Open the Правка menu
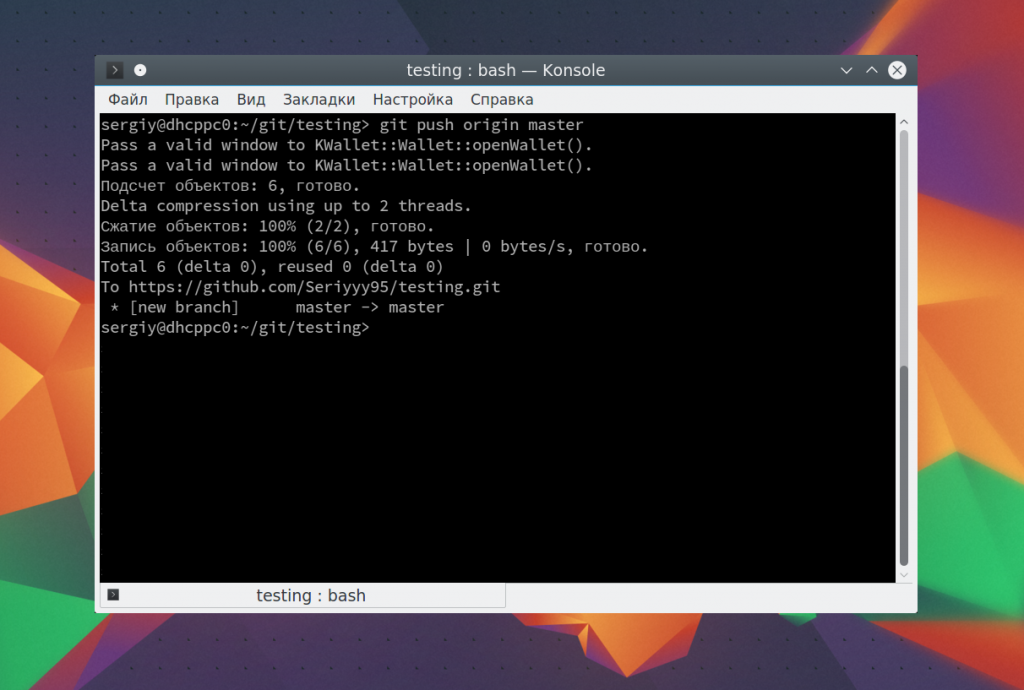This screenshot has width=1024, height=690. (x=192, y=100)
